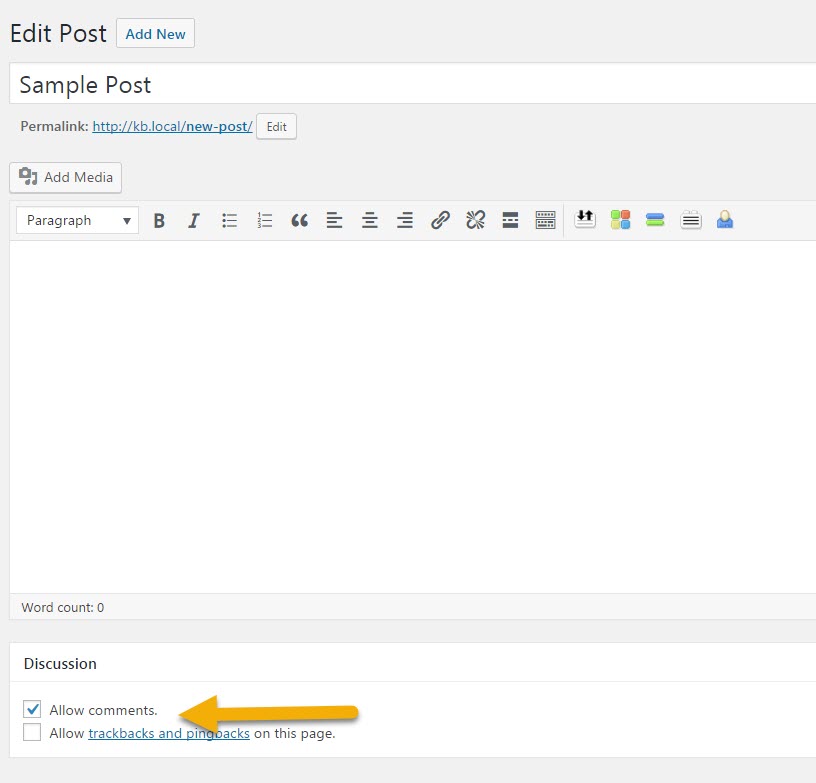Toggle bold formatting in the editor toolbar
This screenshot has width=816, height=783.
coord(159,221)
